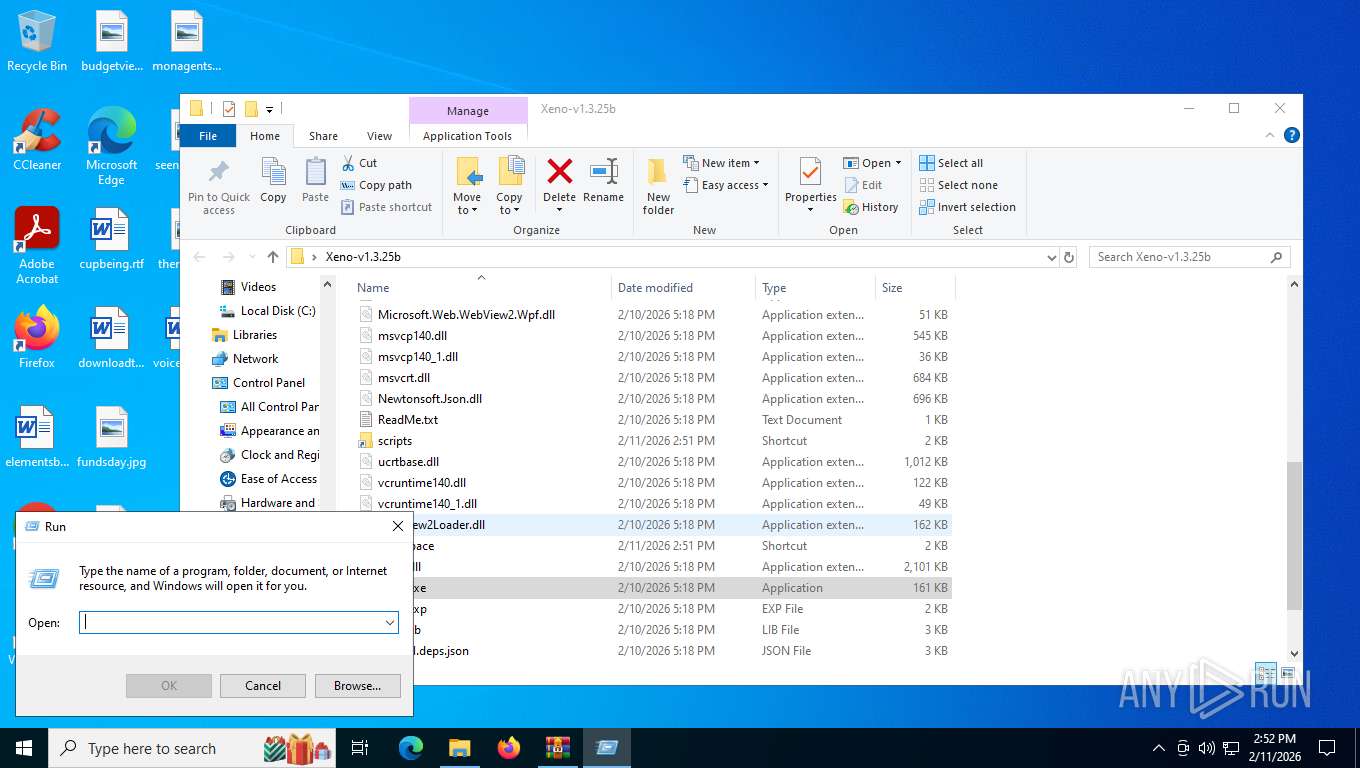Select the ReadMe.txt file

408,420
